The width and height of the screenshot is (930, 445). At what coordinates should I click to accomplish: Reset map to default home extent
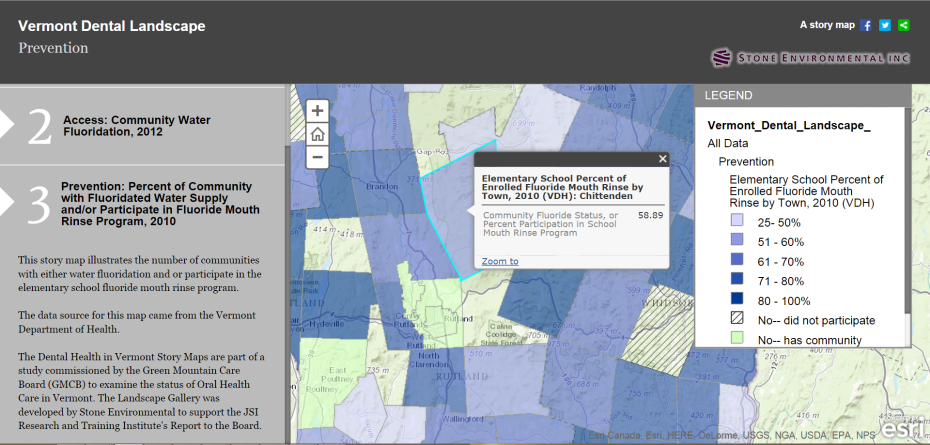[x=317, y=134]
